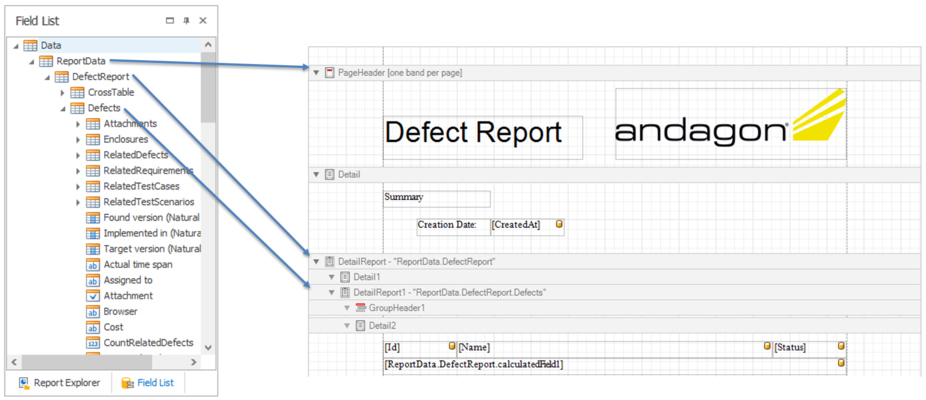Click the pin icon in Field List header
Screen dimensions: 926x400
[x=187, y=20]
